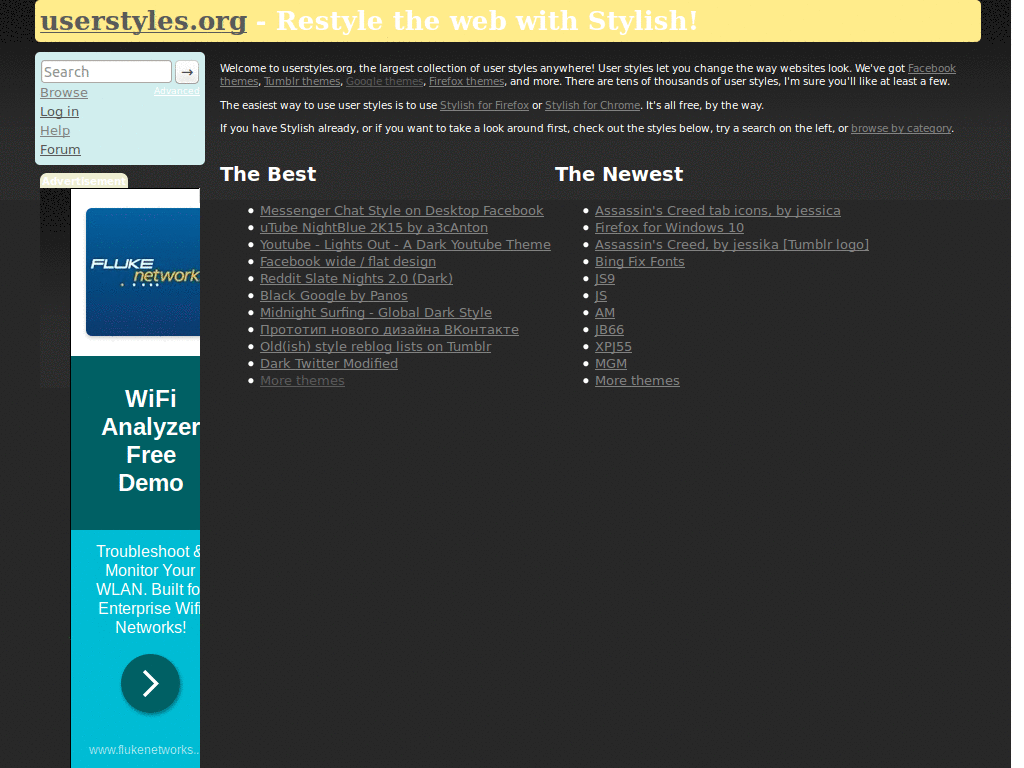Open Midnight Surfing - Global Dark Style

376,313
